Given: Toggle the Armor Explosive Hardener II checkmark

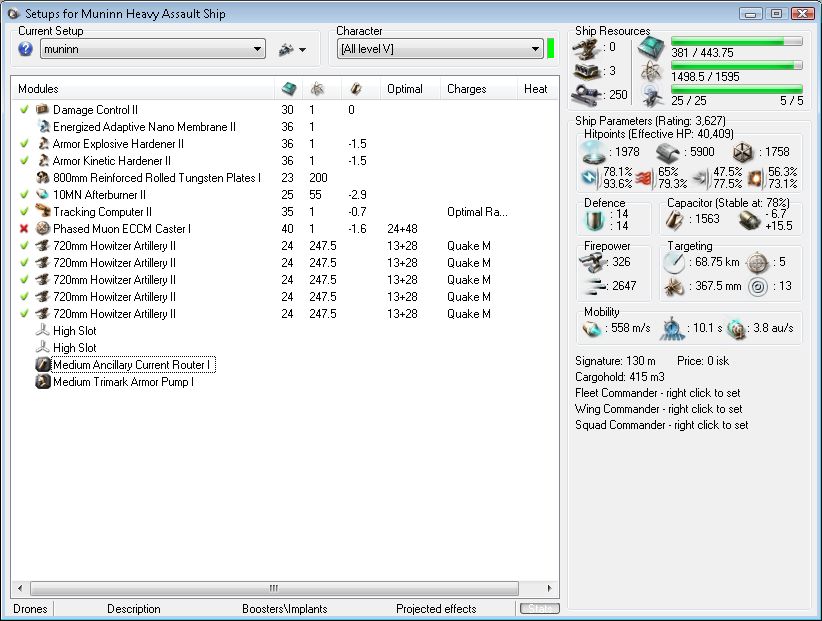Looking at the screenshot, I should pyautogui.click(x=24, y=144).
